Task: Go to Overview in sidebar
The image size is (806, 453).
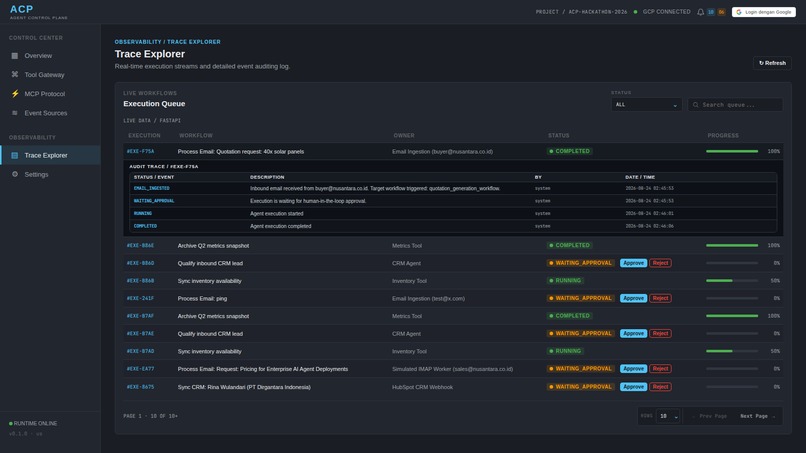Action: (x=50, y=56)
